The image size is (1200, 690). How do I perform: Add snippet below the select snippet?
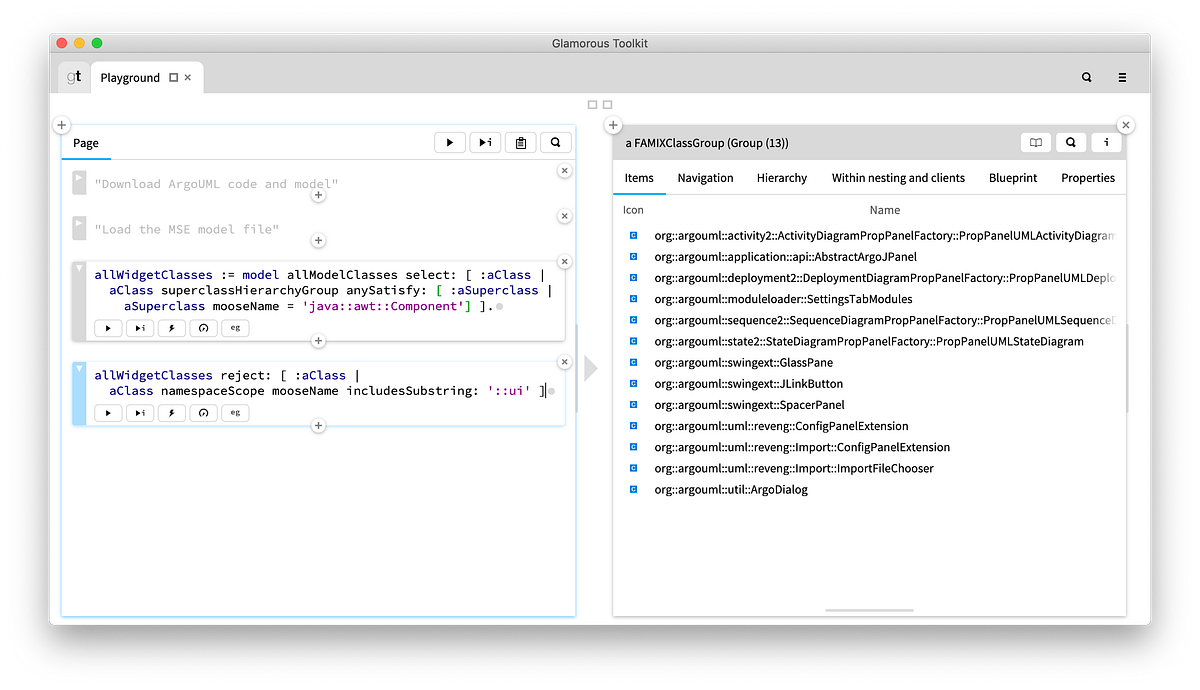318,341
